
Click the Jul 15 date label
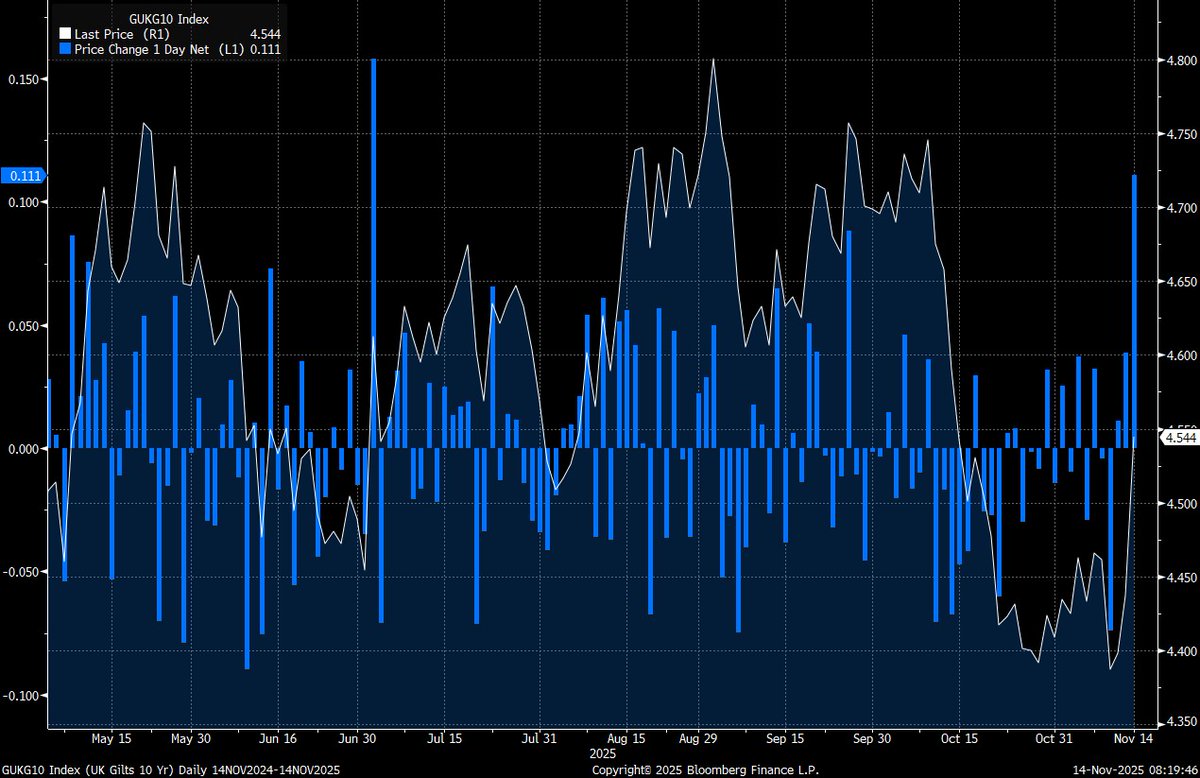444,739
